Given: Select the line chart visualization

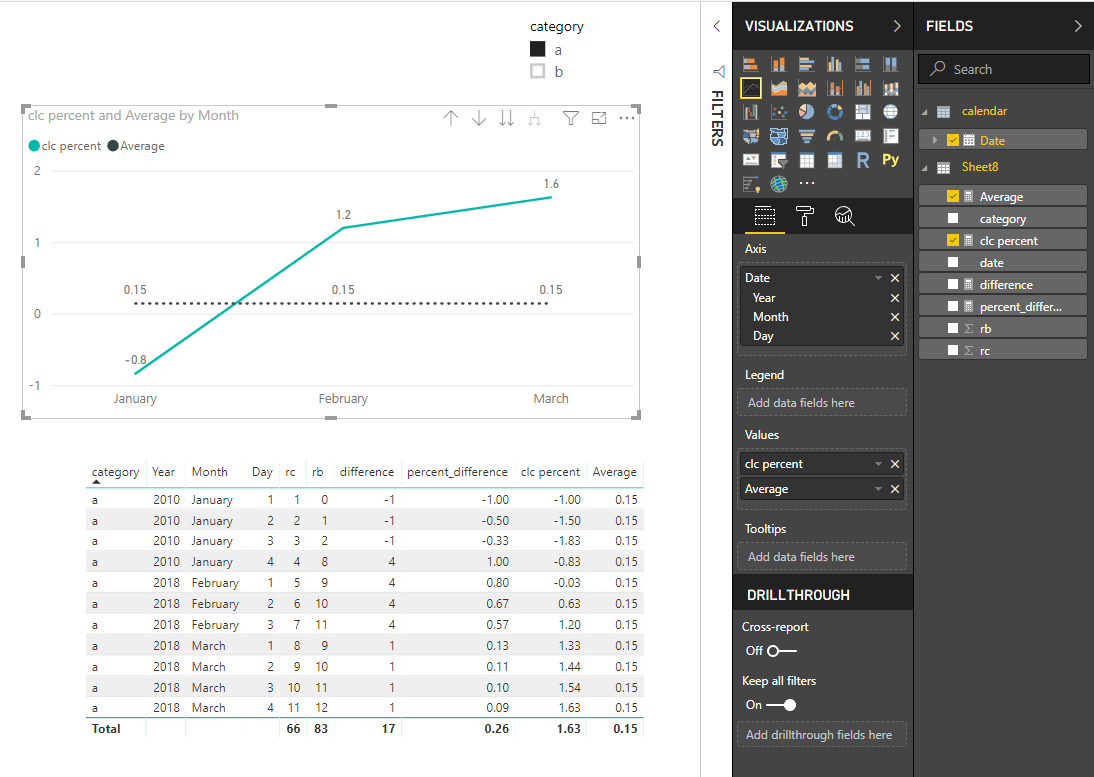Looking at the screenshot, I should click(751, 88).
